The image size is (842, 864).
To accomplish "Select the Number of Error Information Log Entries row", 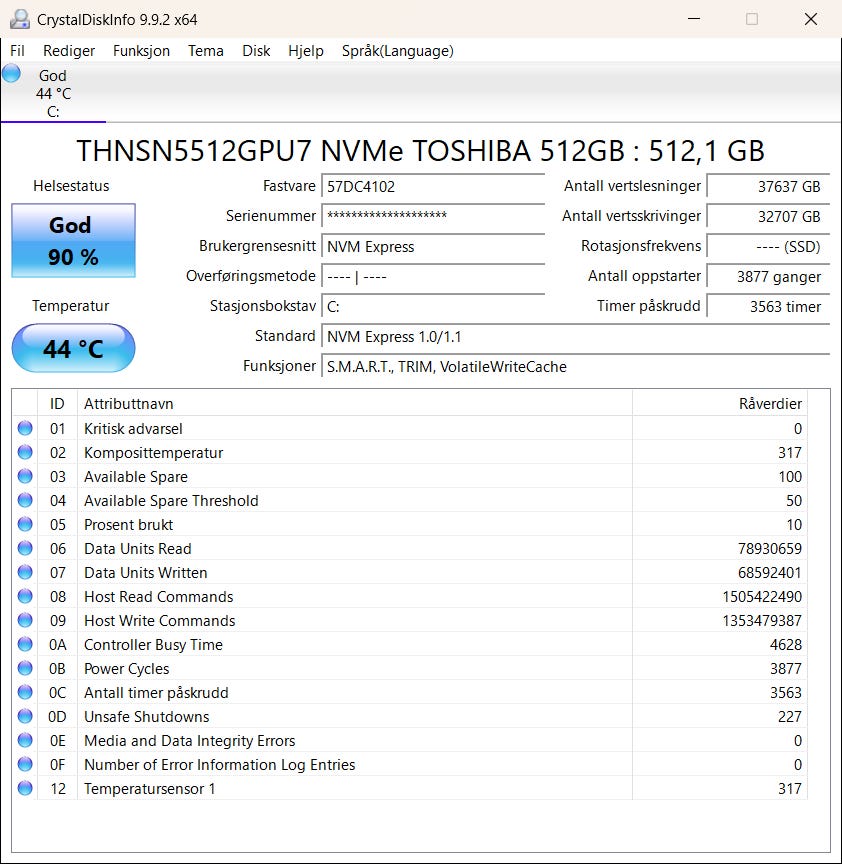I will 409,764.
